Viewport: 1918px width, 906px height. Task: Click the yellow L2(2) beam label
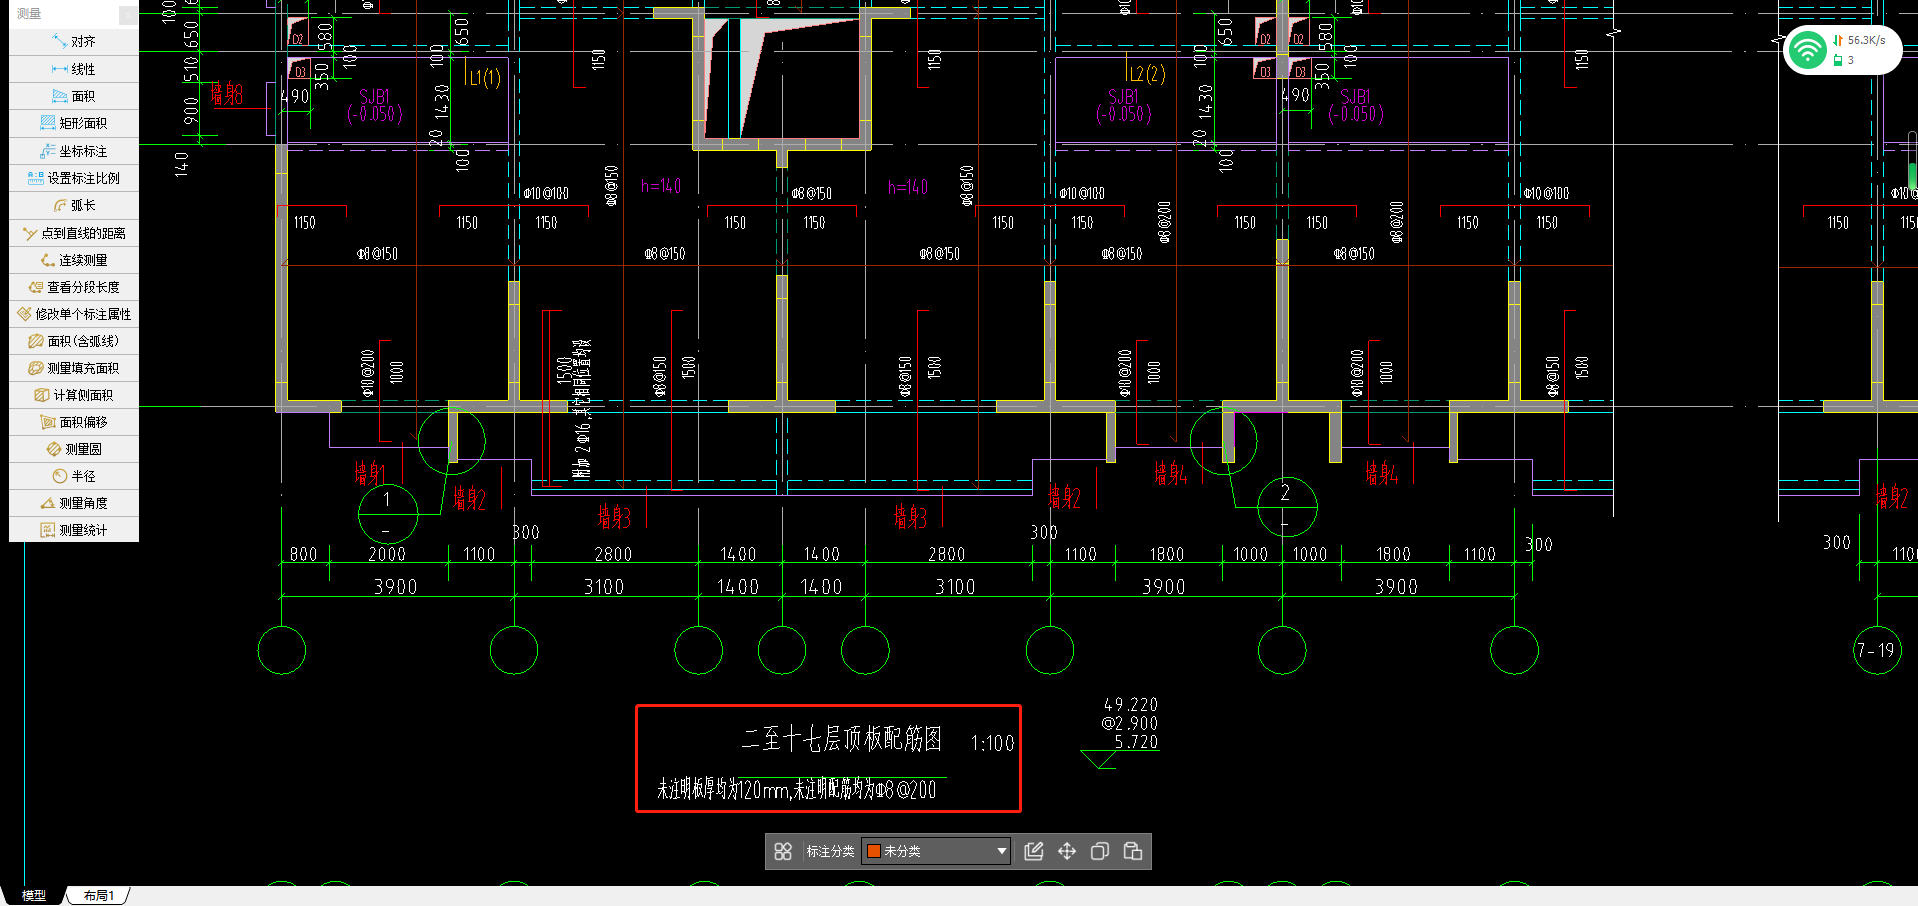click(1147, 74)
